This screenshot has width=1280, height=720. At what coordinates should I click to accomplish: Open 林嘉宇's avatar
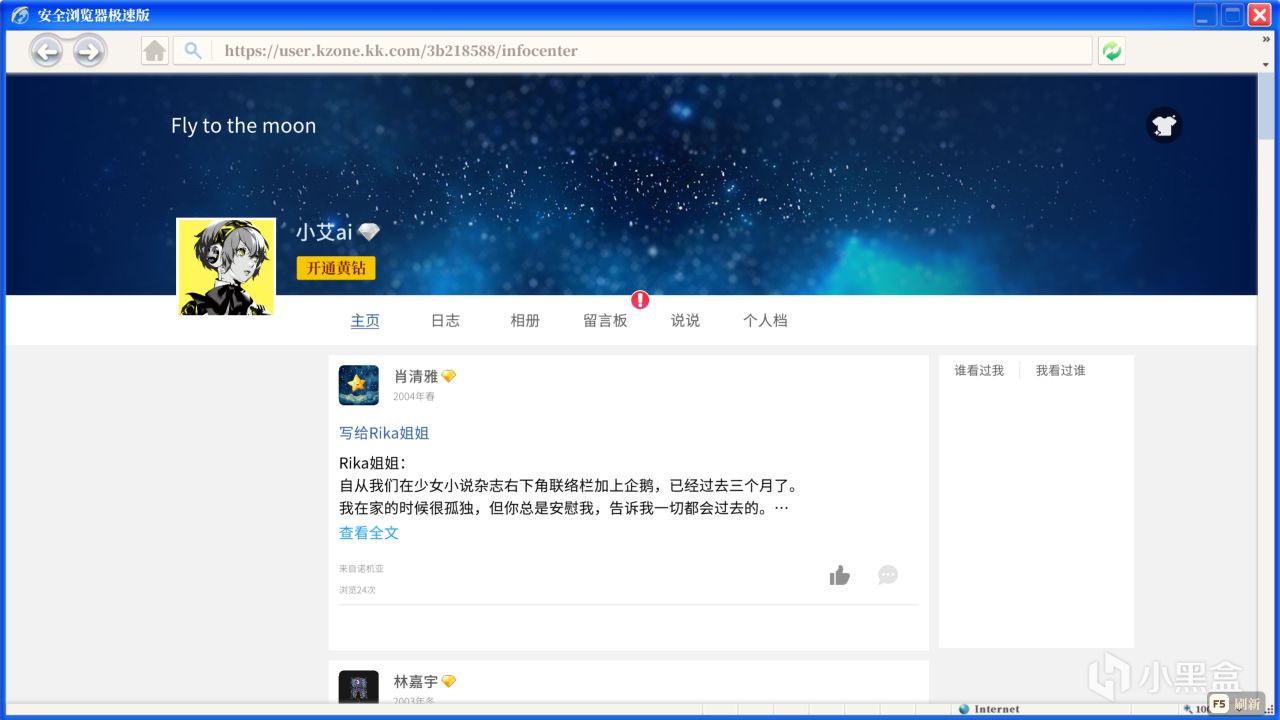(x=359, y=686)
